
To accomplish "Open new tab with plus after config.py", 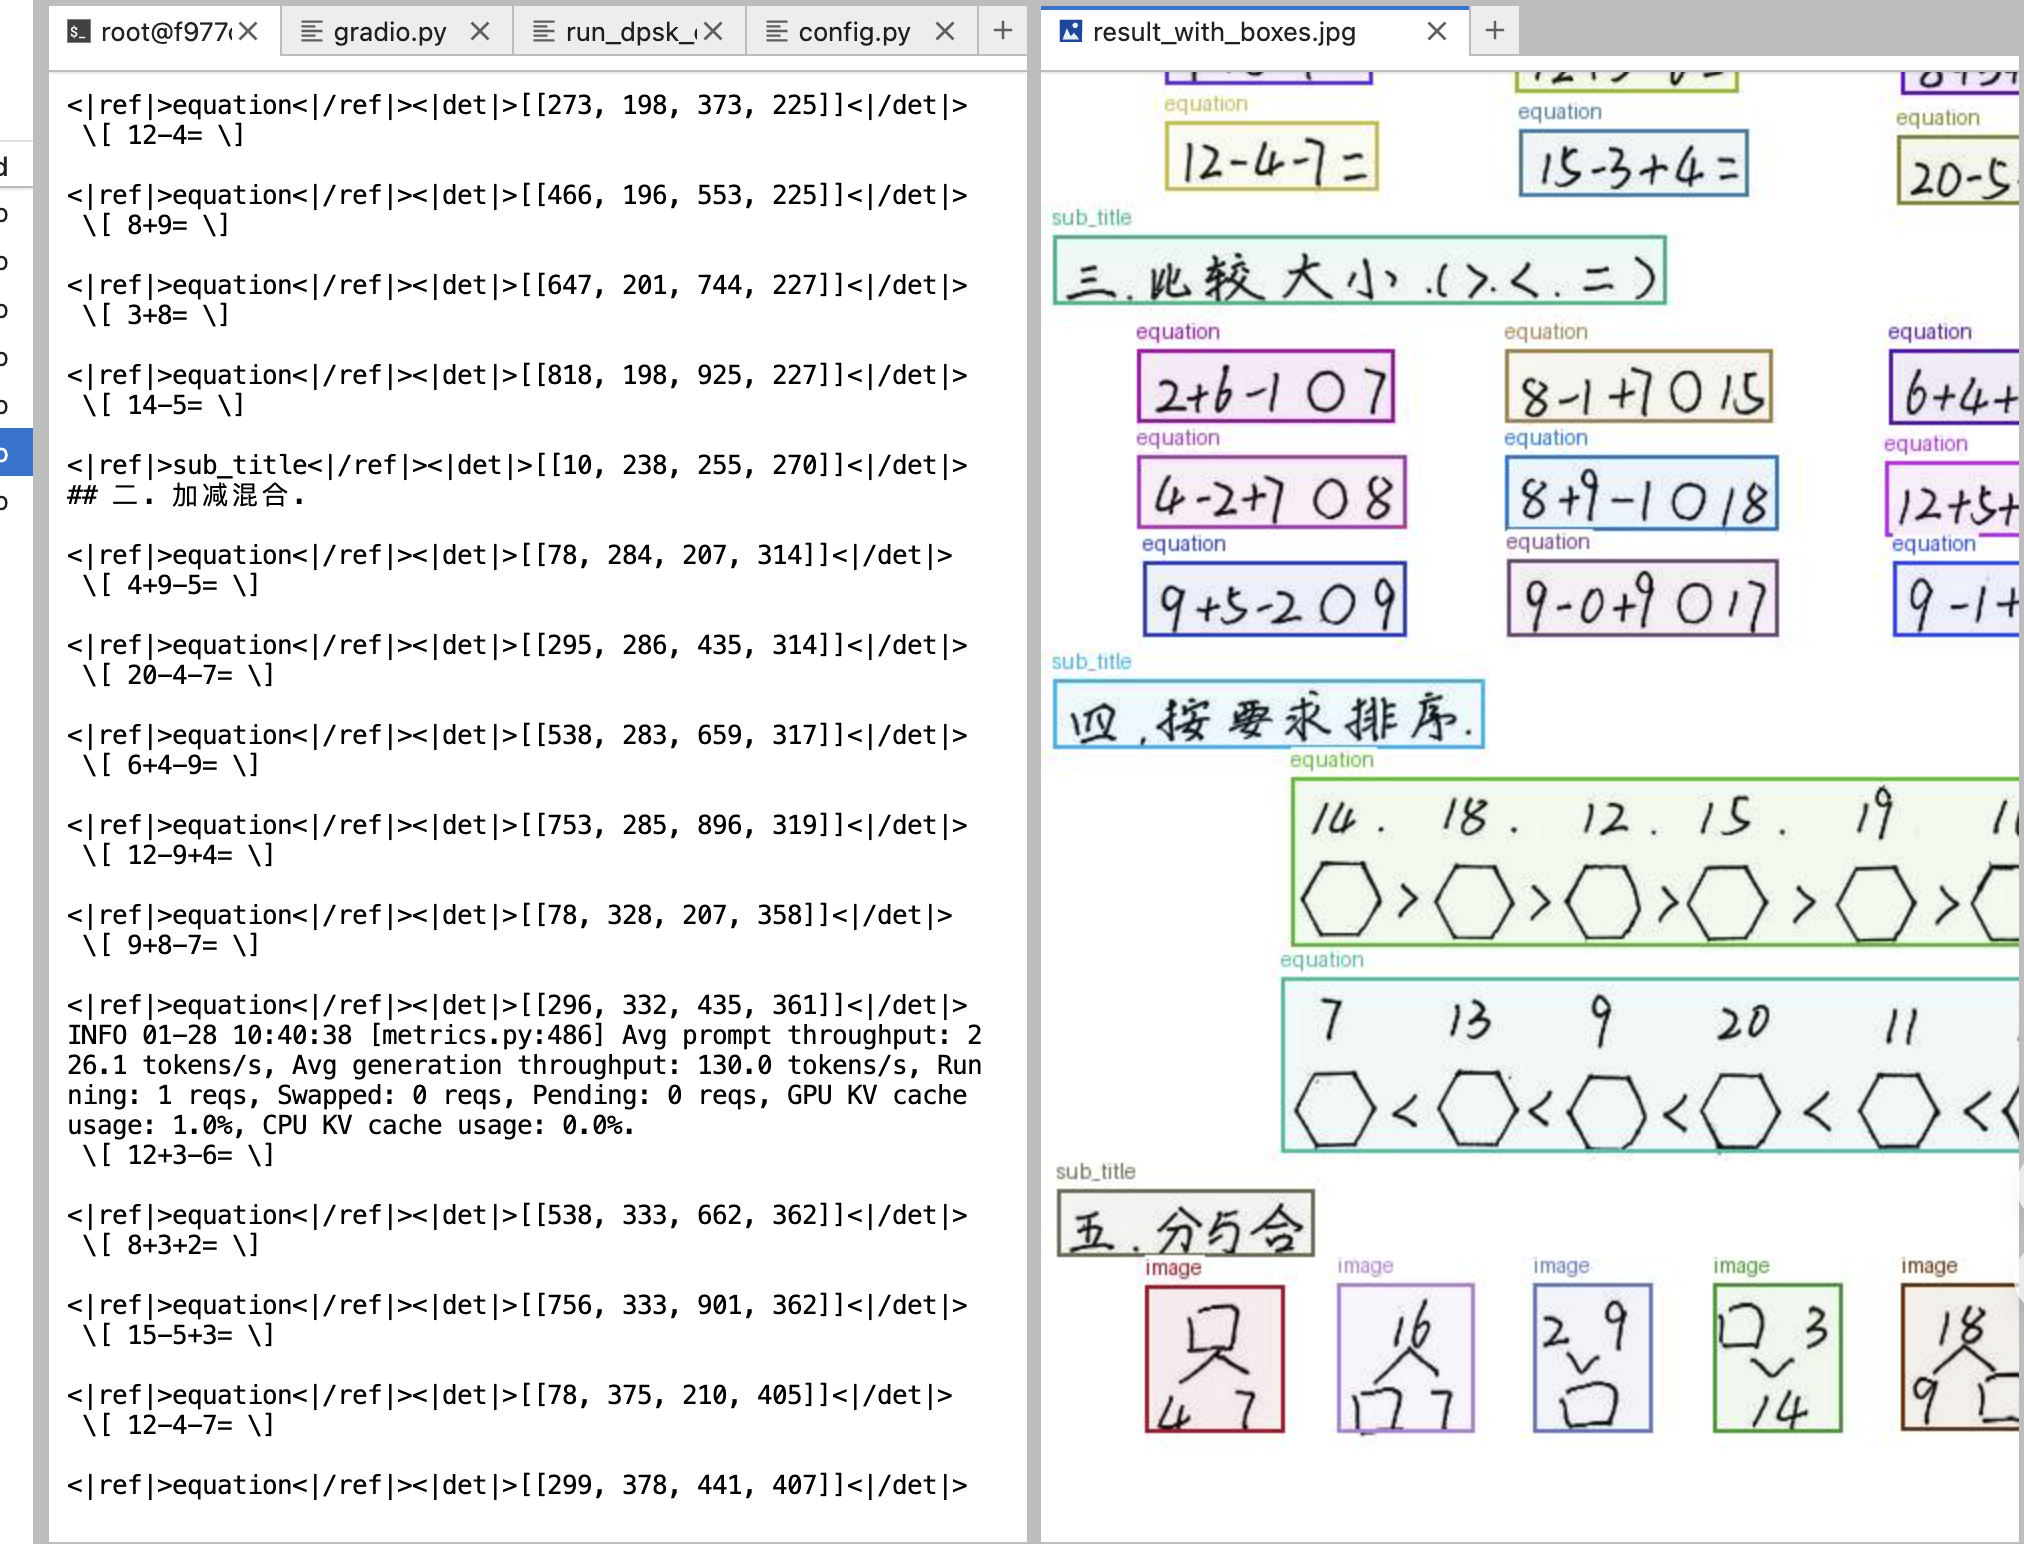I will 1003,32.
